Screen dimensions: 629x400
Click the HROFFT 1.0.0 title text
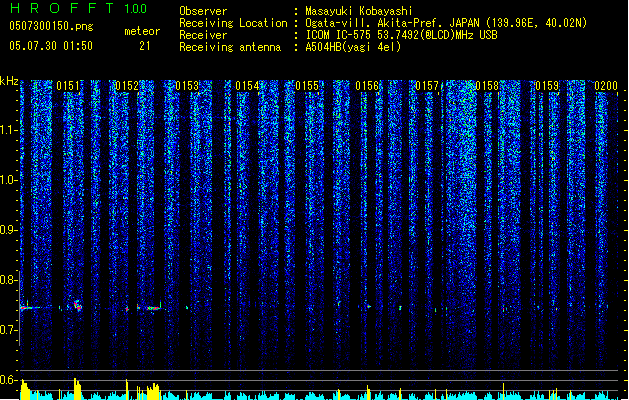79,8
